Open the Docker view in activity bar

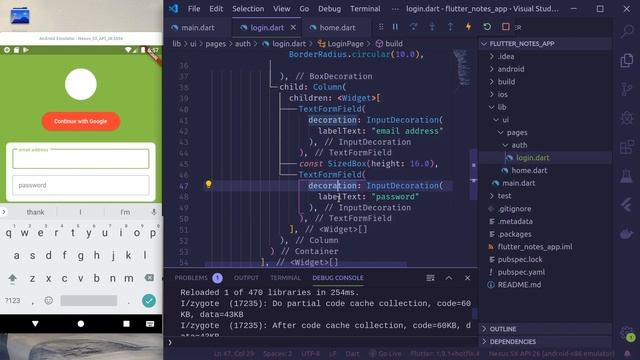[x=627, y=234]
